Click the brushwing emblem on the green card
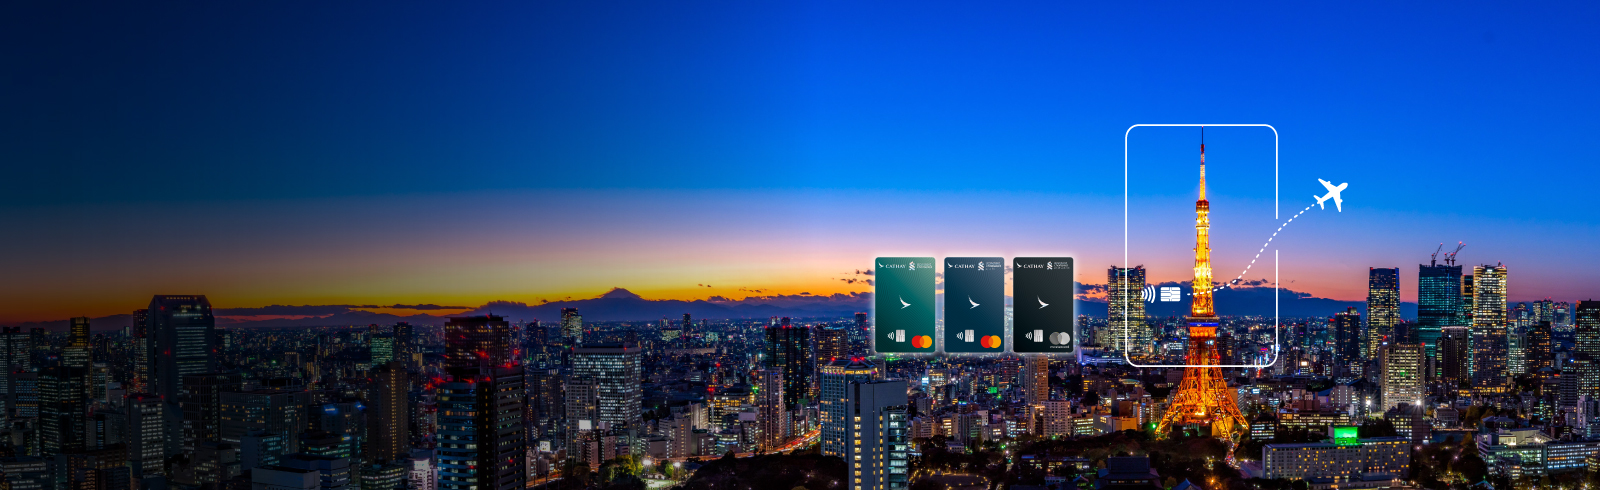Screen dimensions: 1600x490 tap(905, 303)
